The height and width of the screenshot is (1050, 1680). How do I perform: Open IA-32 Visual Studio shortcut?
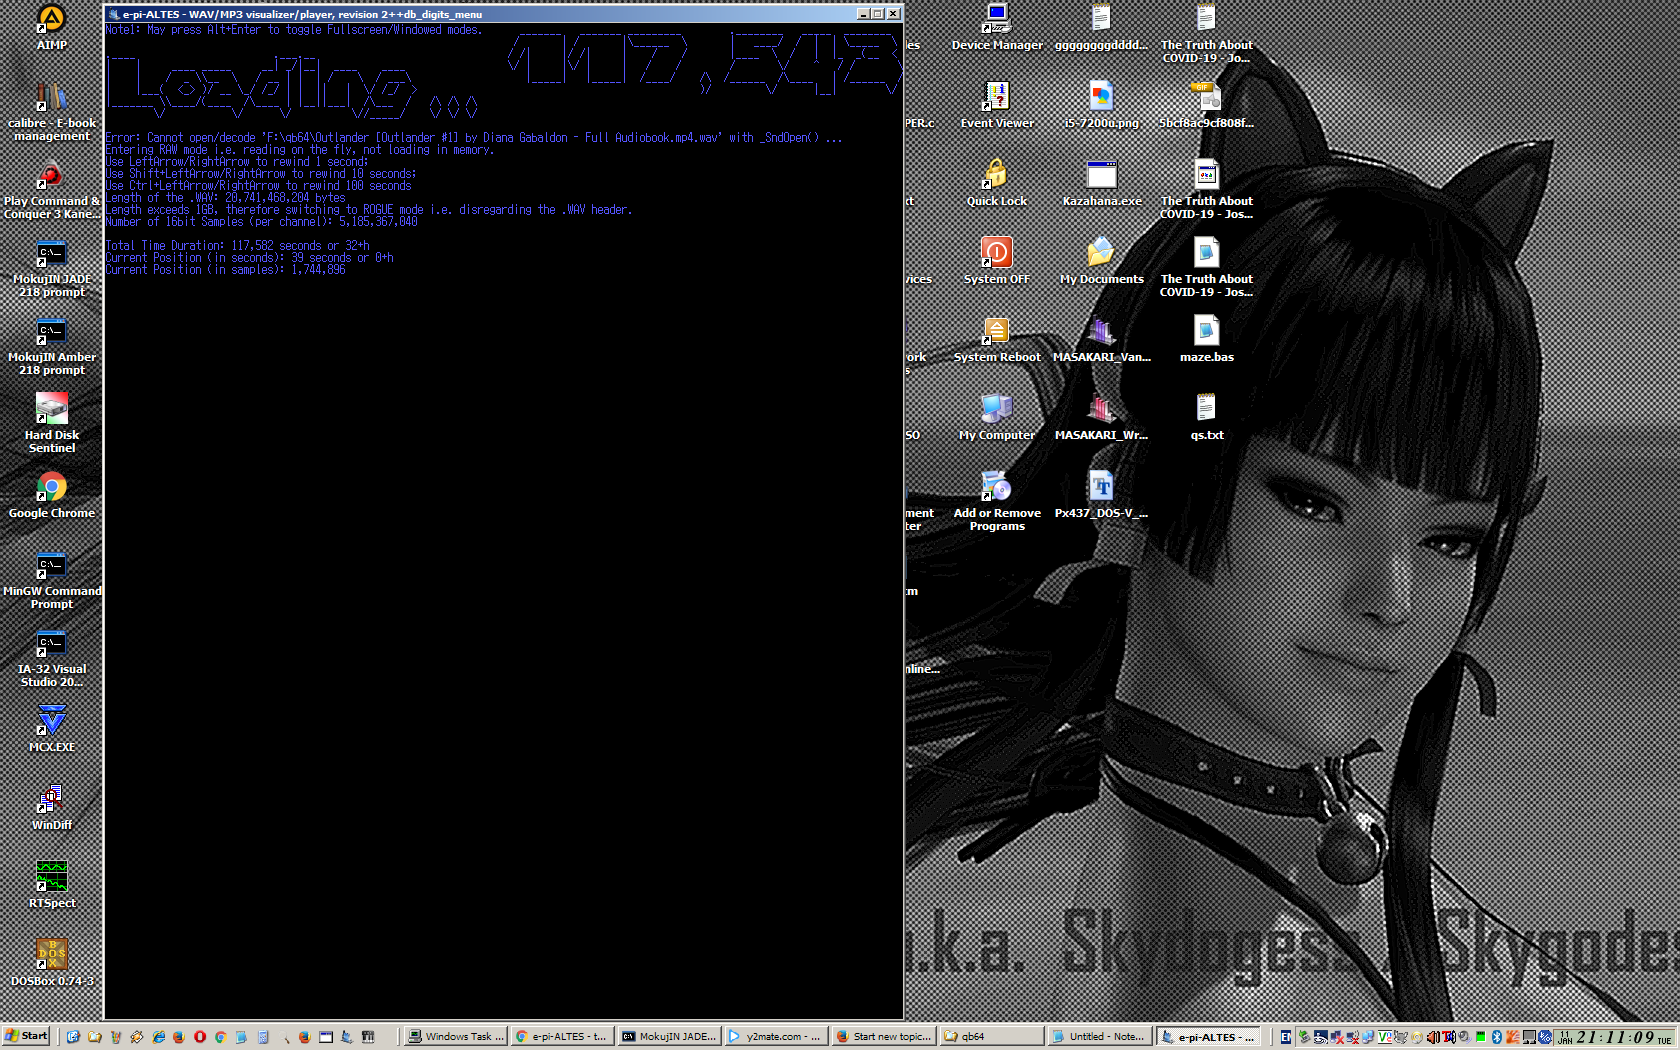(x=51, y=658)
